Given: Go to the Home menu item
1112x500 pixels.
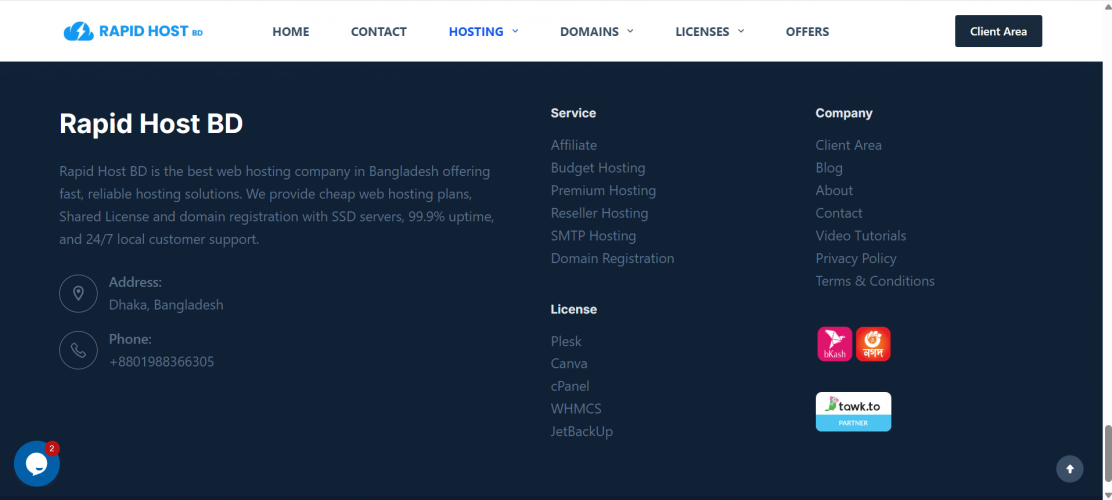Looking at the screenshot, I should coord(291,32).
